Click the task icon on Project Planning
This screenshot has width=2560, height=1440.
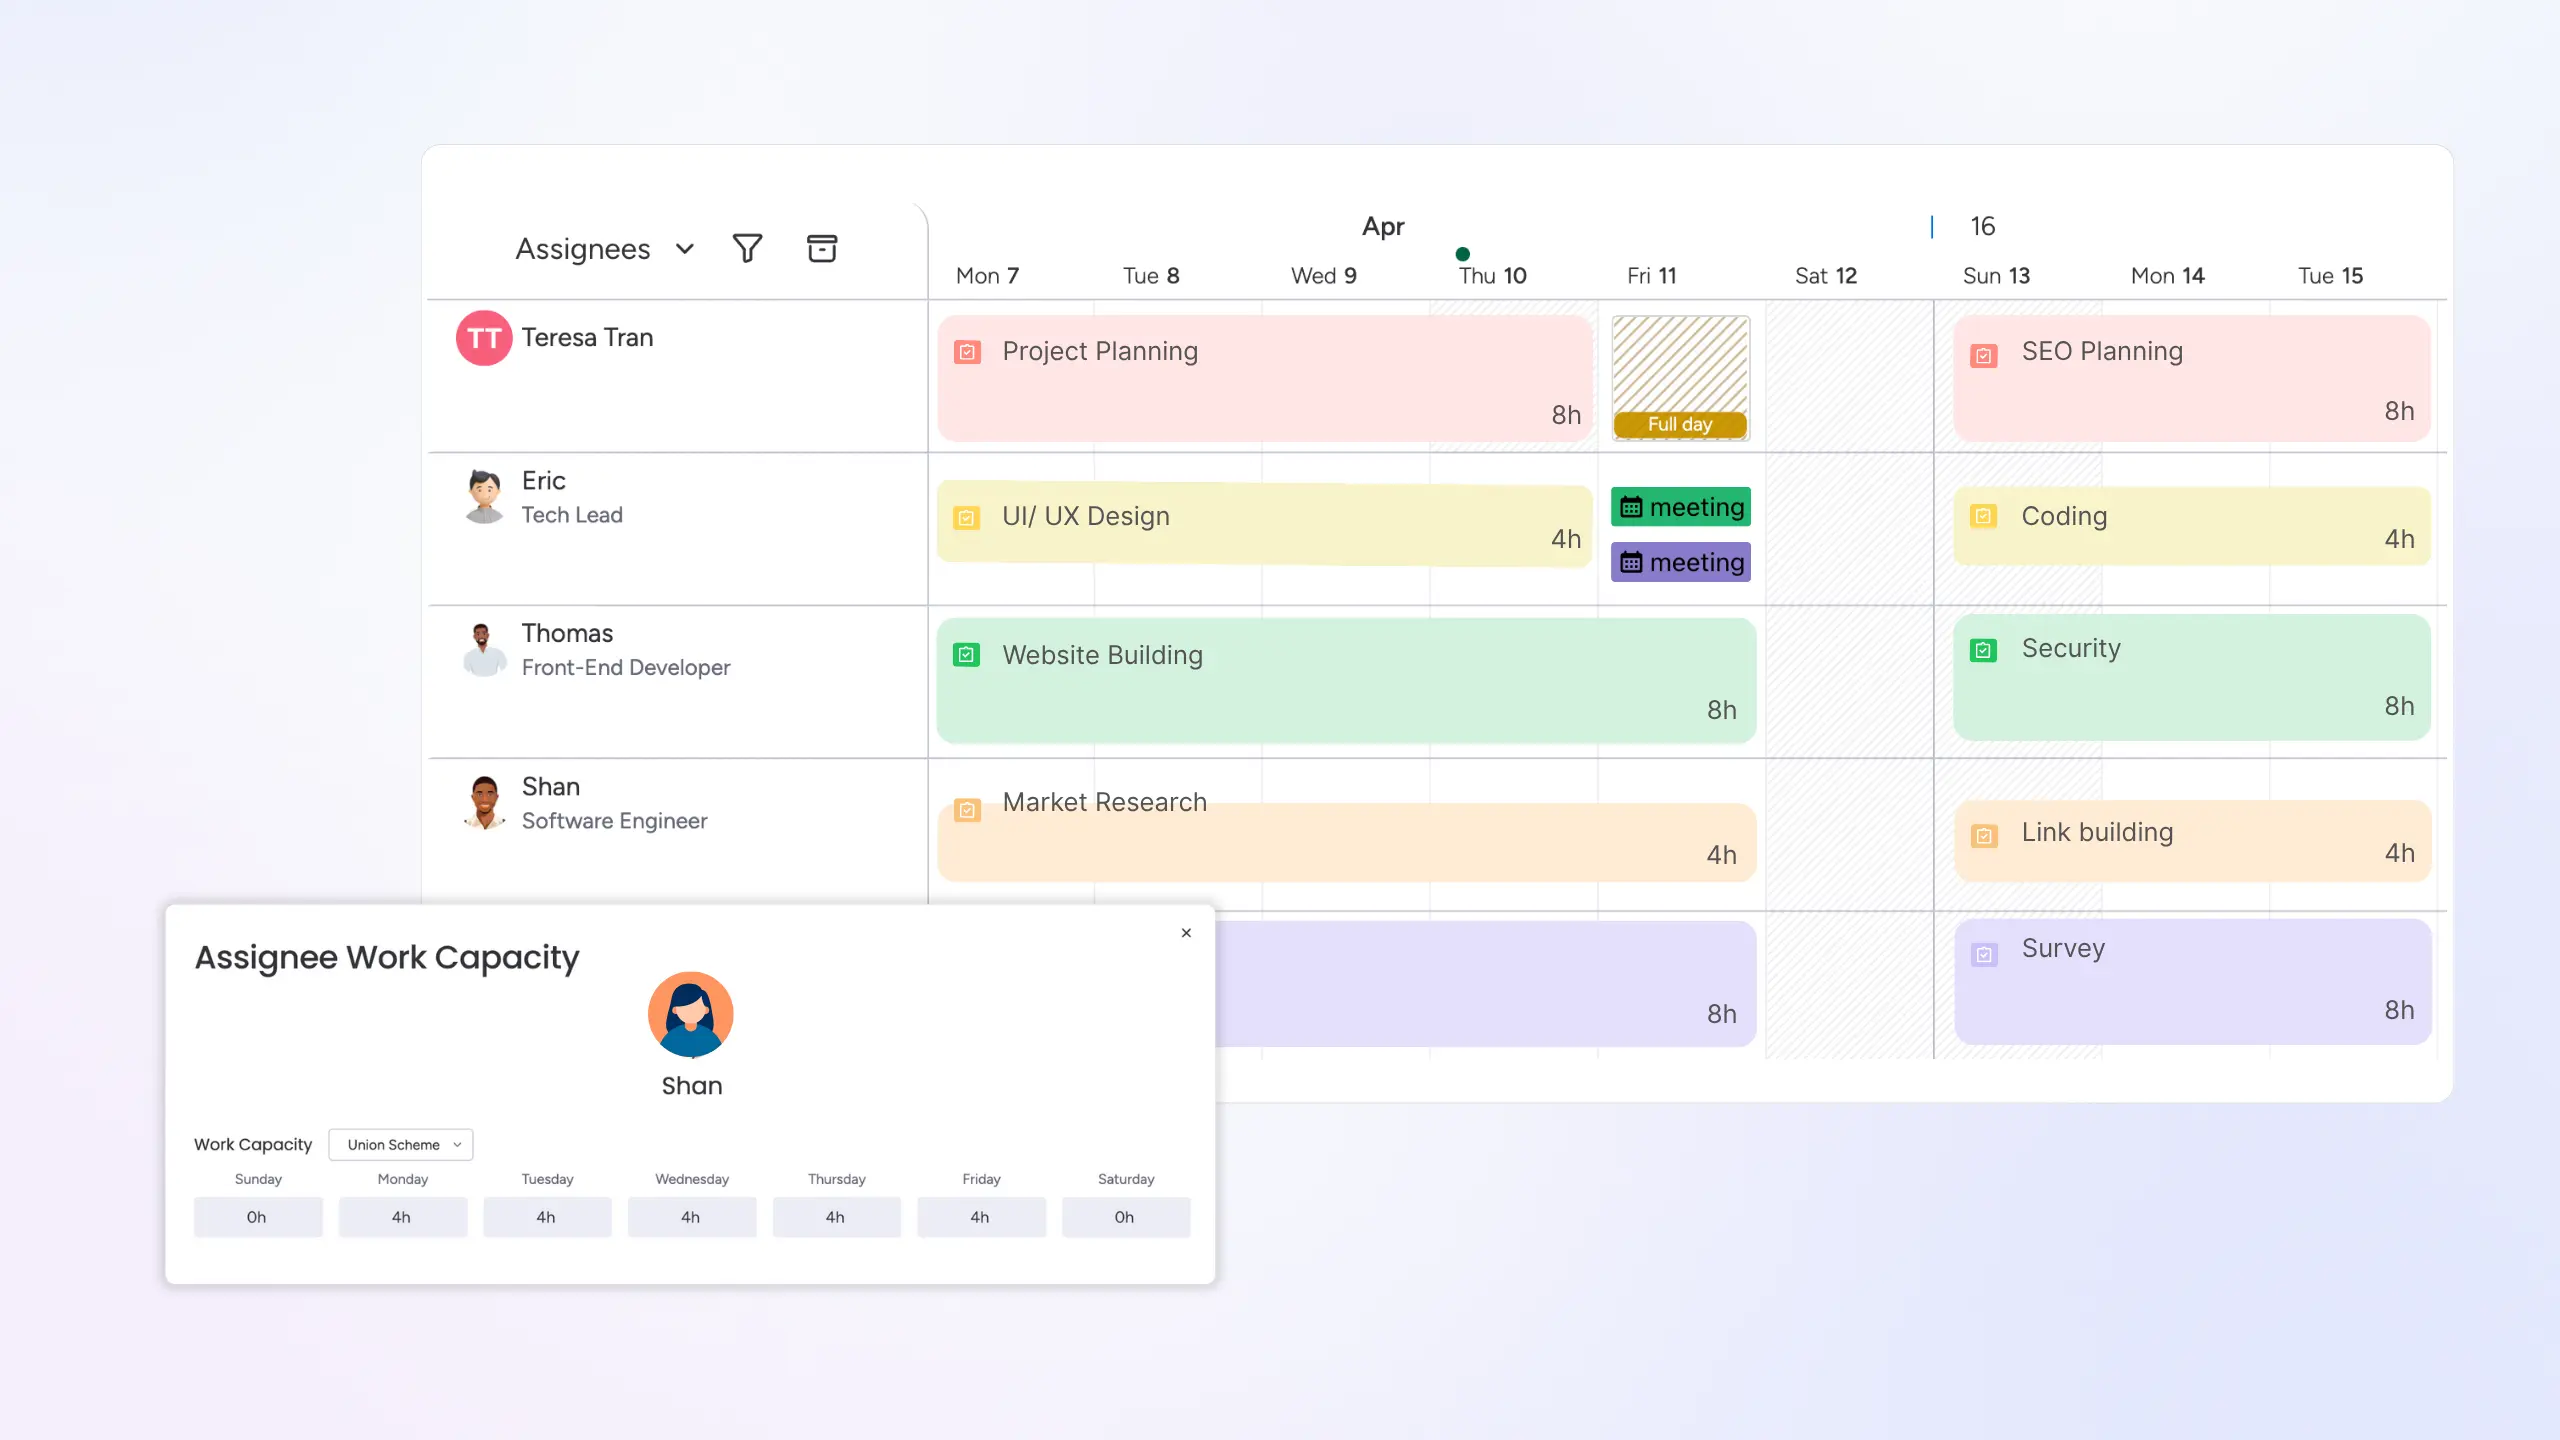968,352
